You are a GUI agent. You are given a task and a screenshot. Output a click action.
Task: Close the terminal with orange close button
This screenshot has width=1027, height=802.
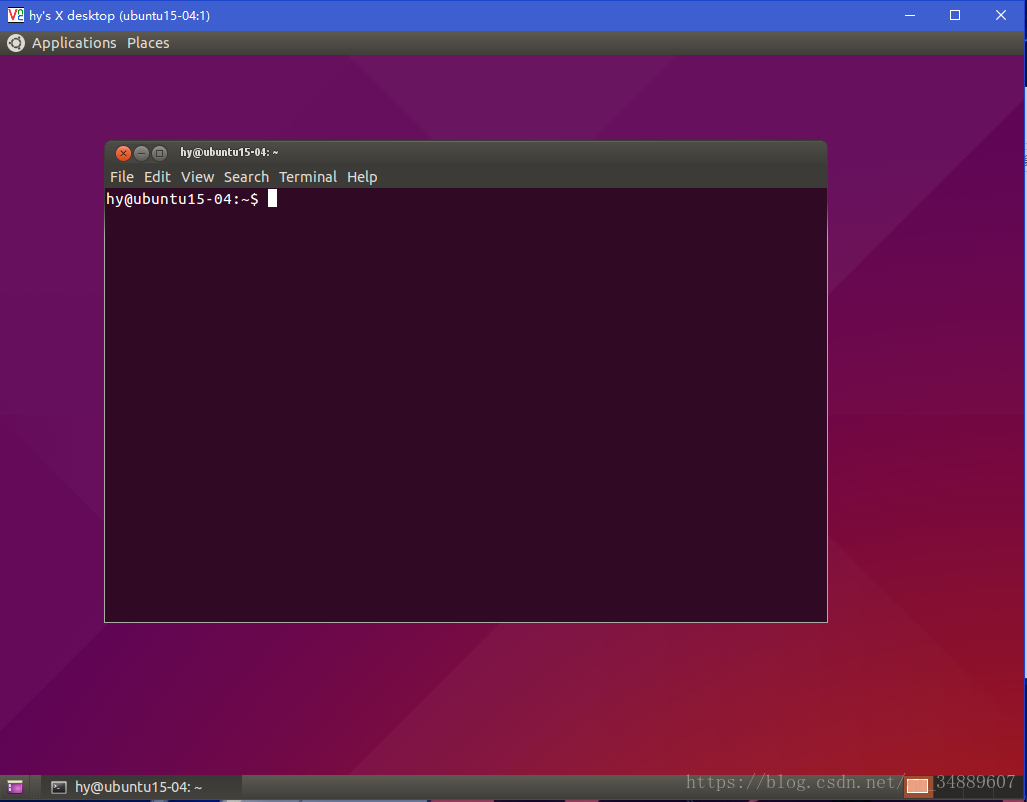pyautogui.click(x=123, y=153)
